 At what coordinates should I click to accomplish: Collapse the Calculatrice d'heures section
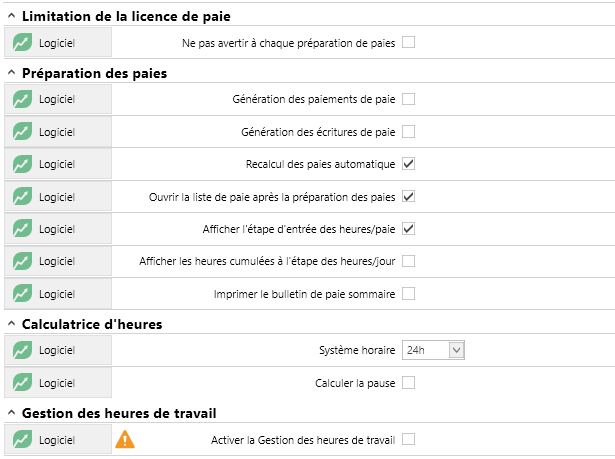tap(12, 324)
